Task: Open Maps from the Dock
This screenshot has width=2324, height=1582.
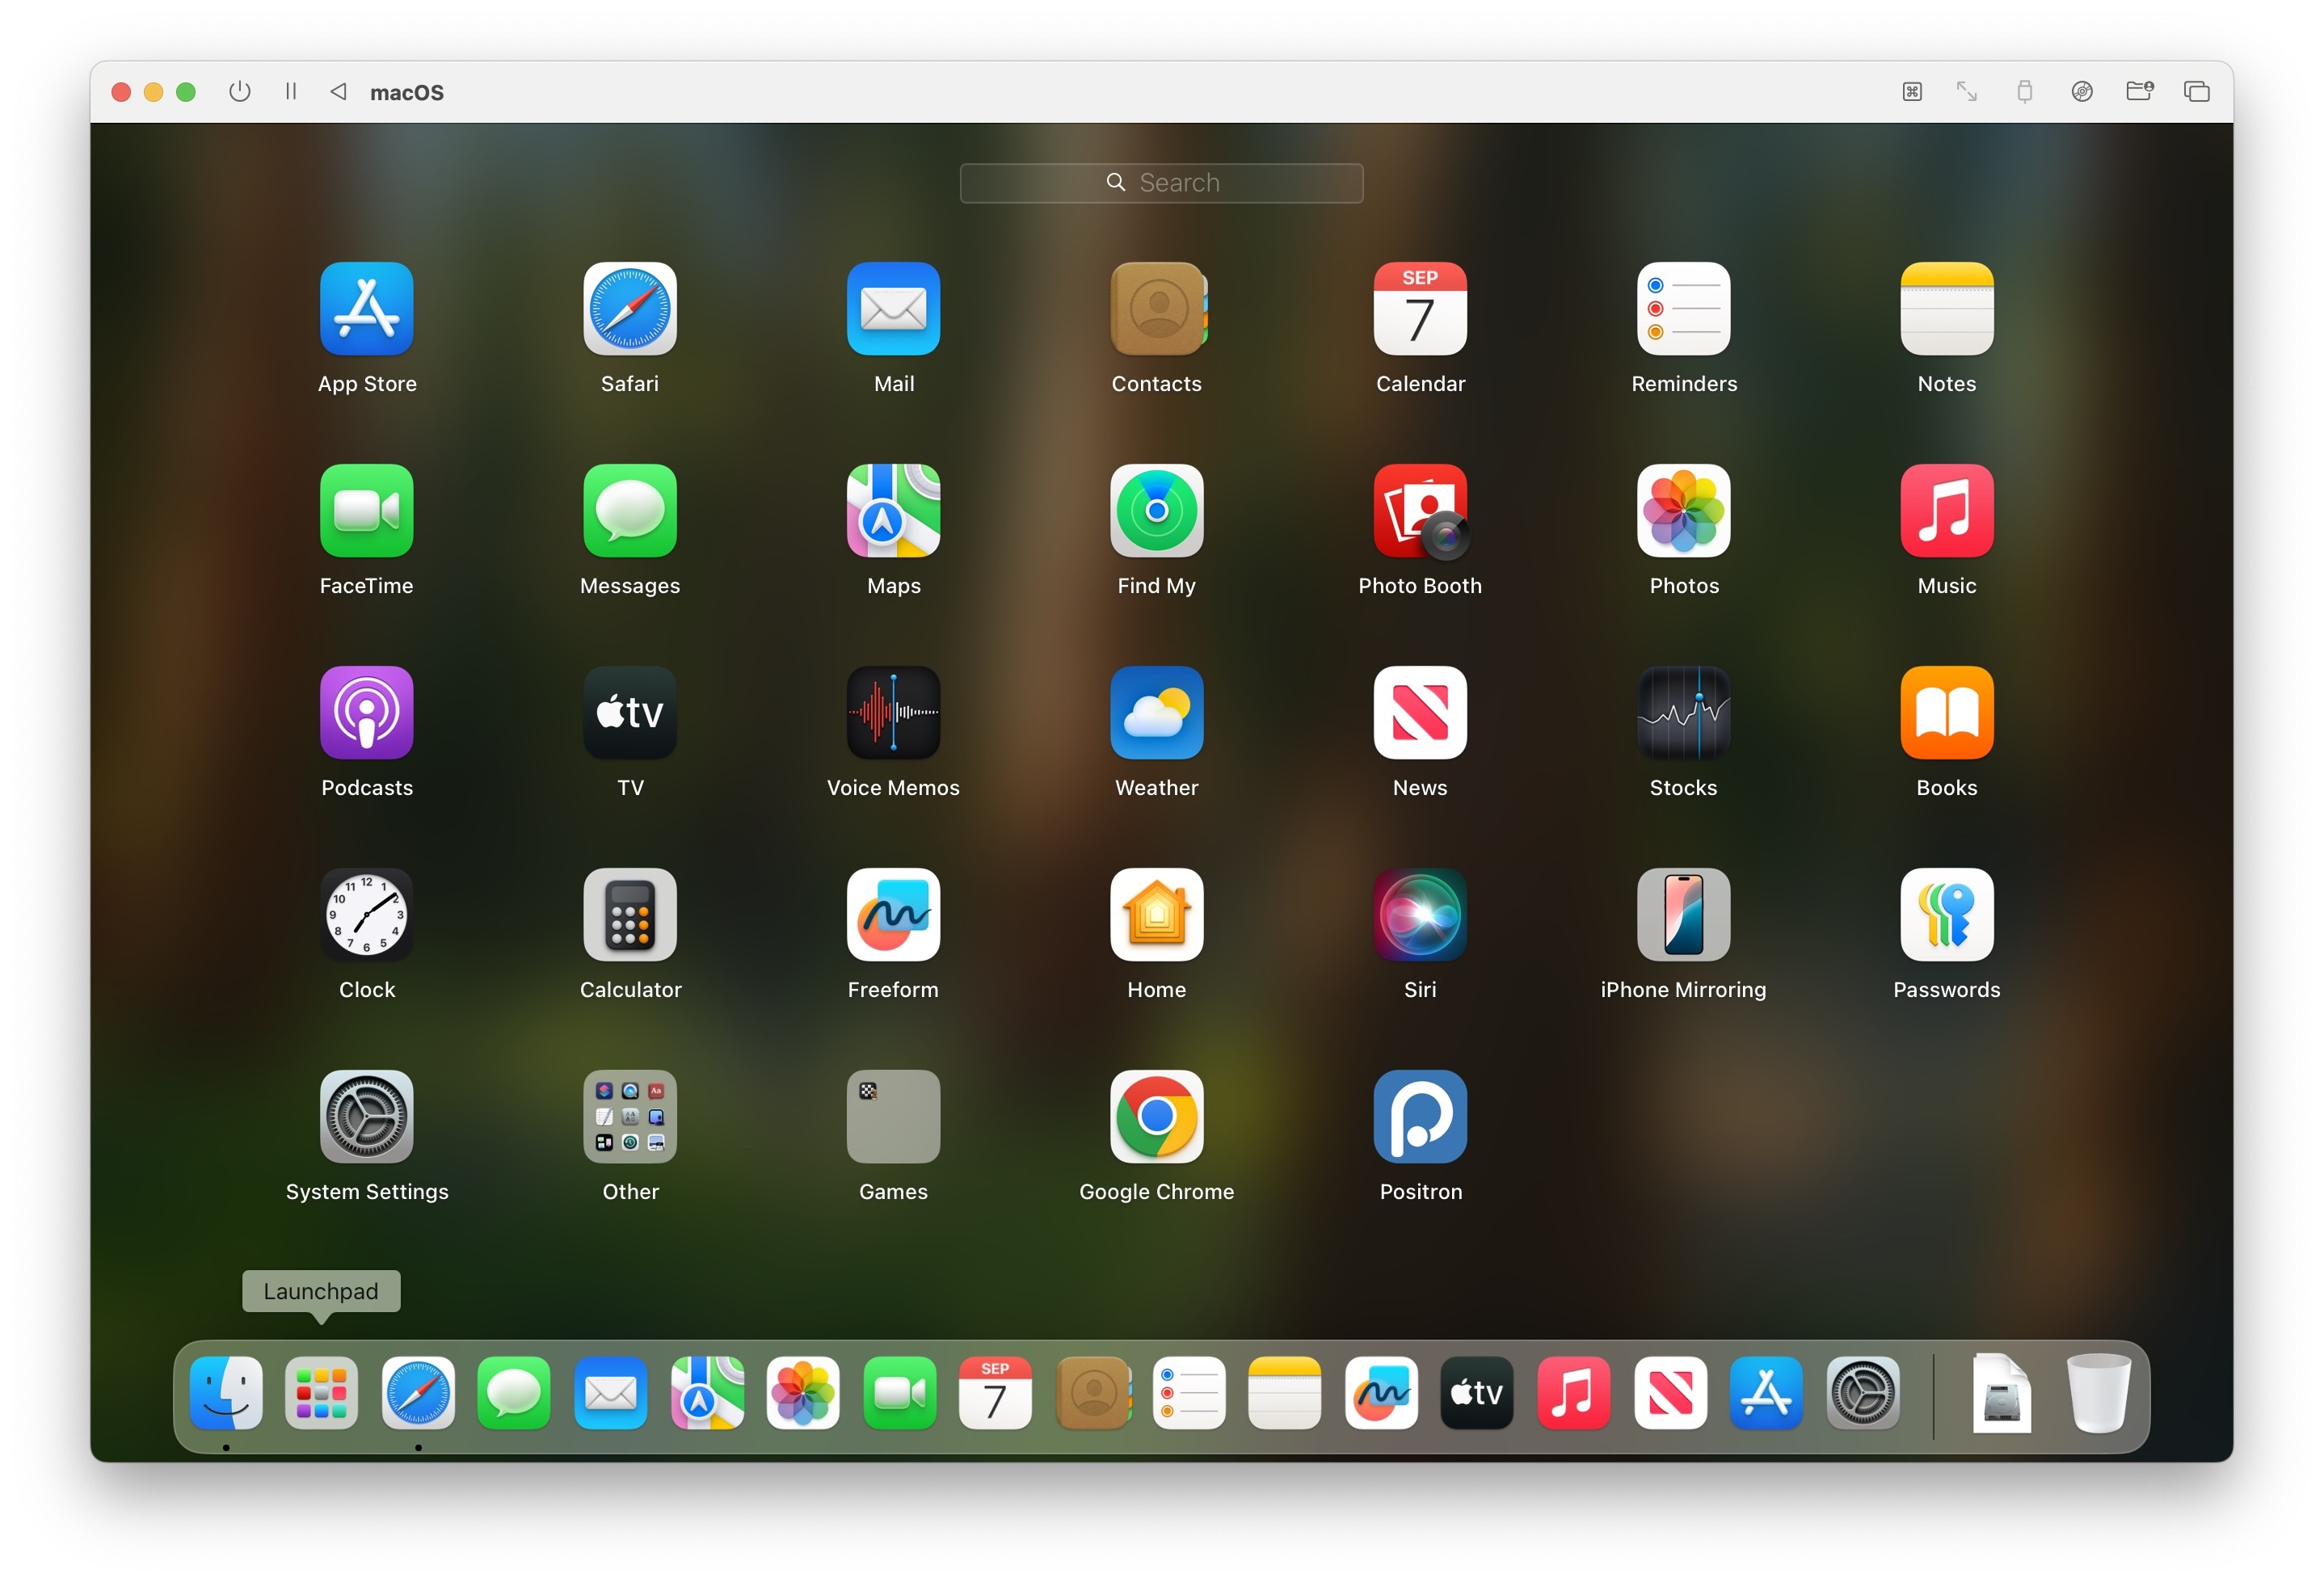Action: (x=707, y=1393)
